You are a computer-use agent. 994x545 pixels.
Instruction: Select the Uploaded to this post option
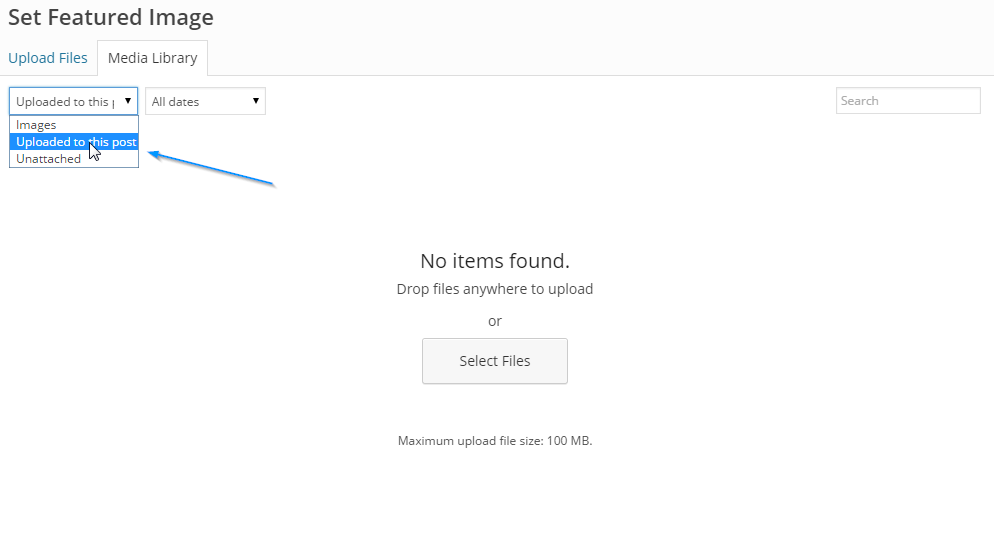[x=74, y=141]
